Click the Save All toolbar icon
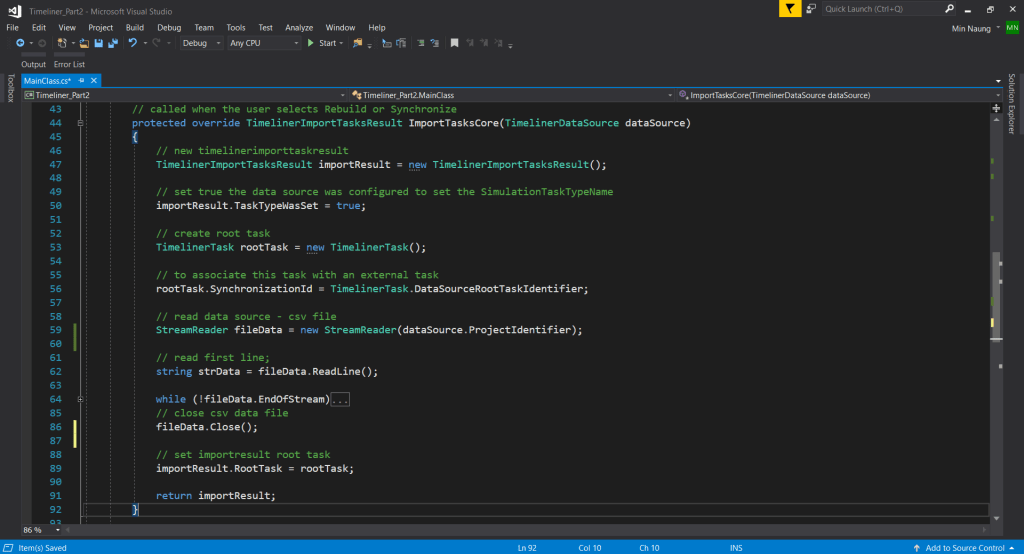The image size is (1024, 554). point(111,43)
